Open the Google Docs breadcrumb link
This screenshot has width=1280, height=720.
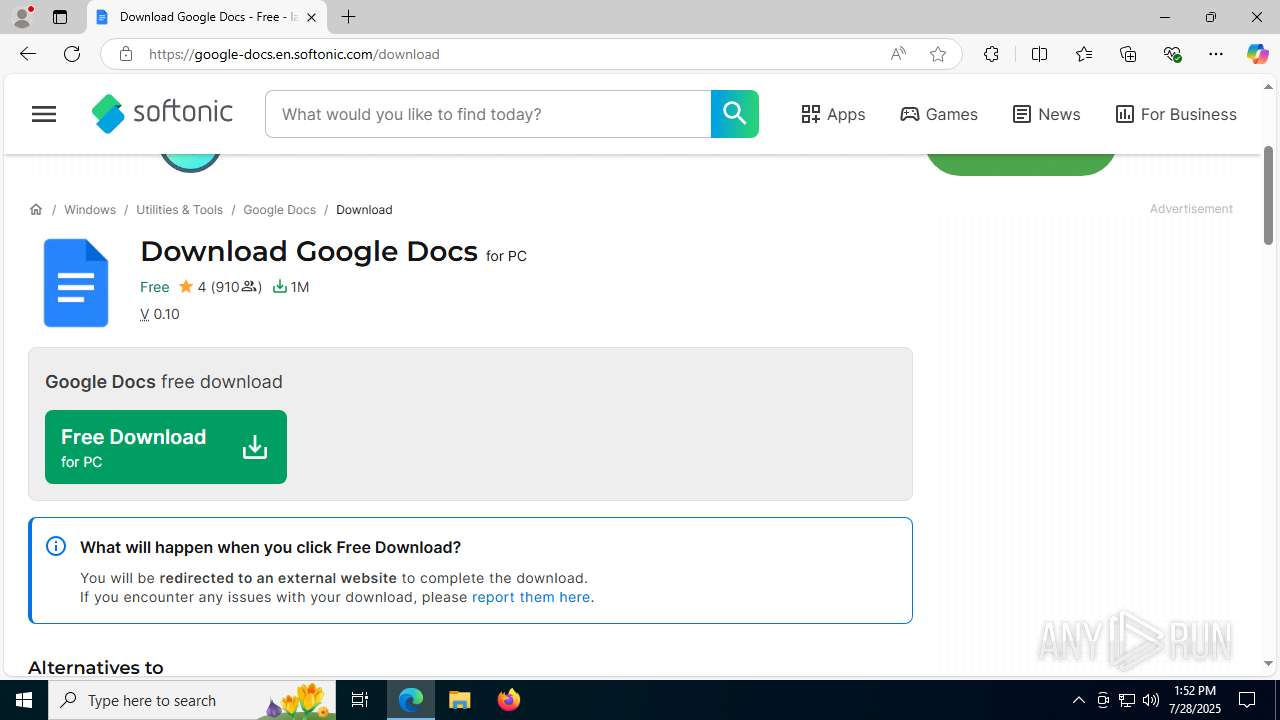(279, 210)
